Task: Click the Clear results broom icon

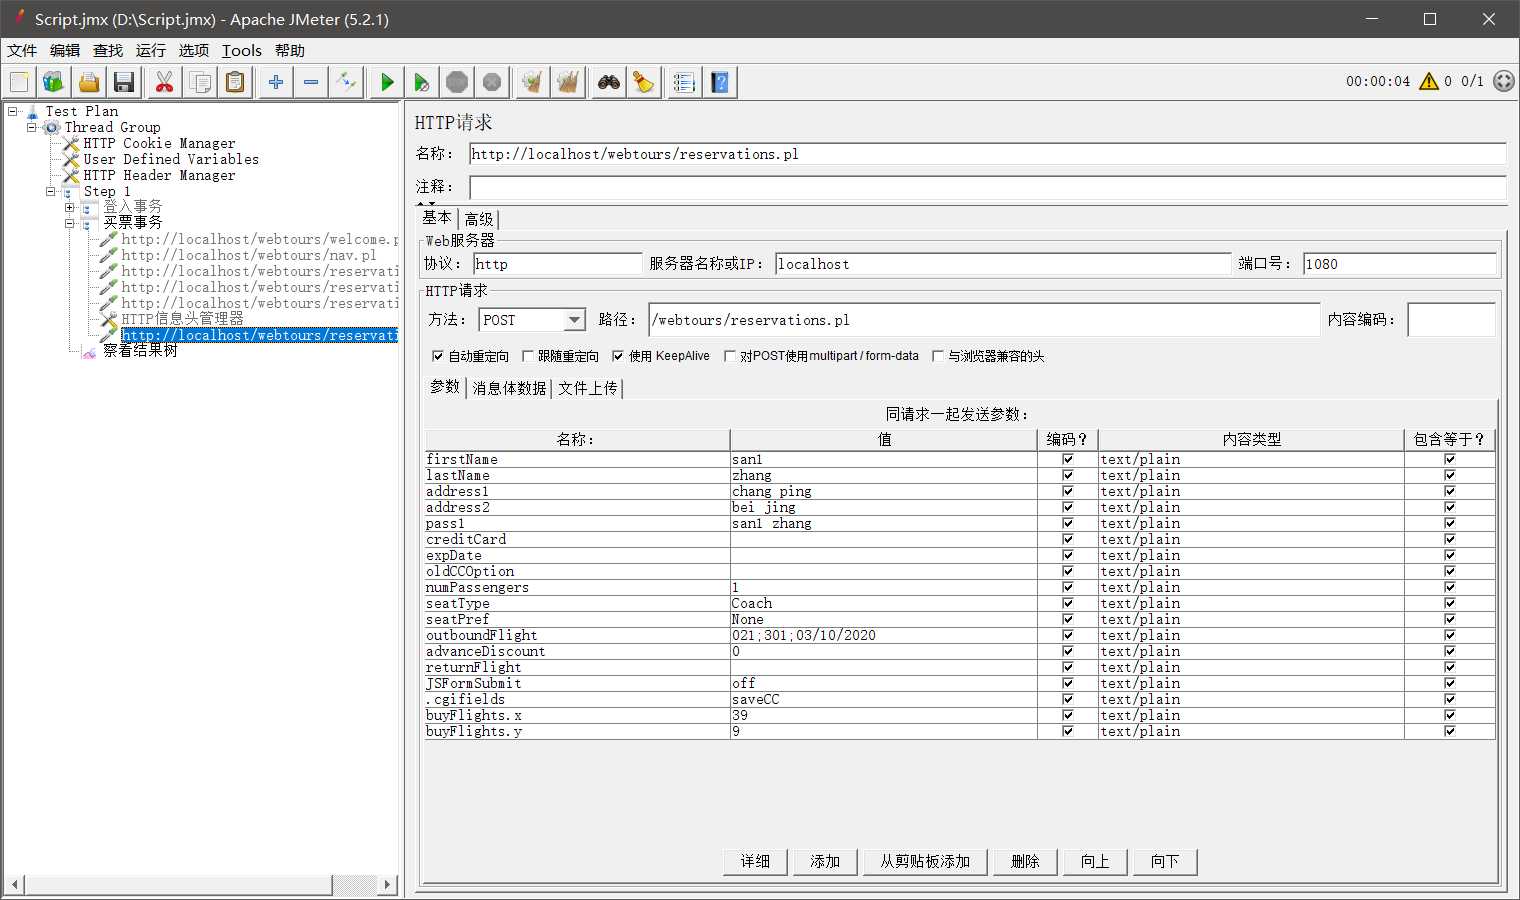Action: coord(532,82)
